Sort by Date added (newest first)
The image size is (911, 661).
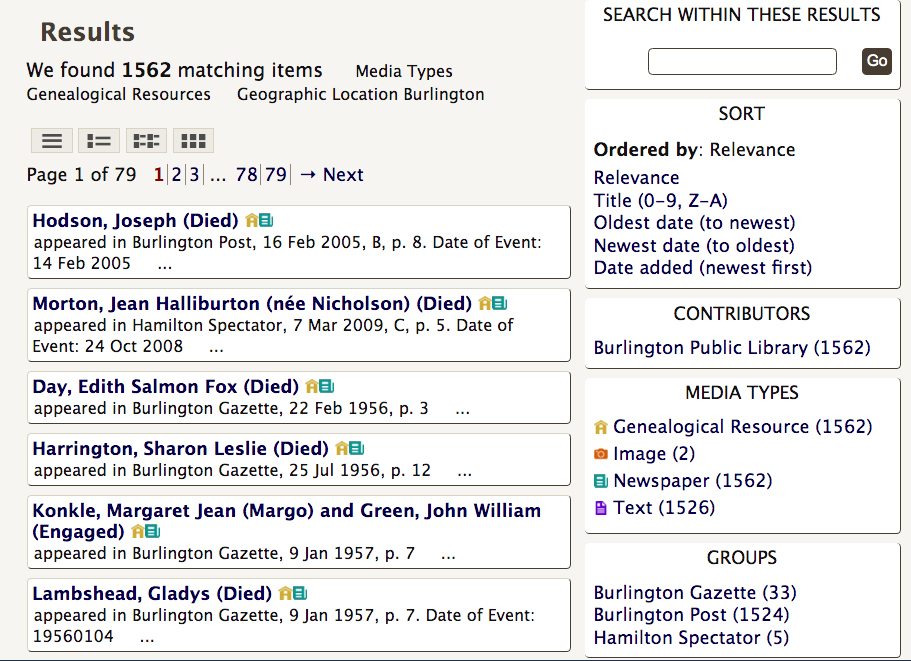point(702,268)
